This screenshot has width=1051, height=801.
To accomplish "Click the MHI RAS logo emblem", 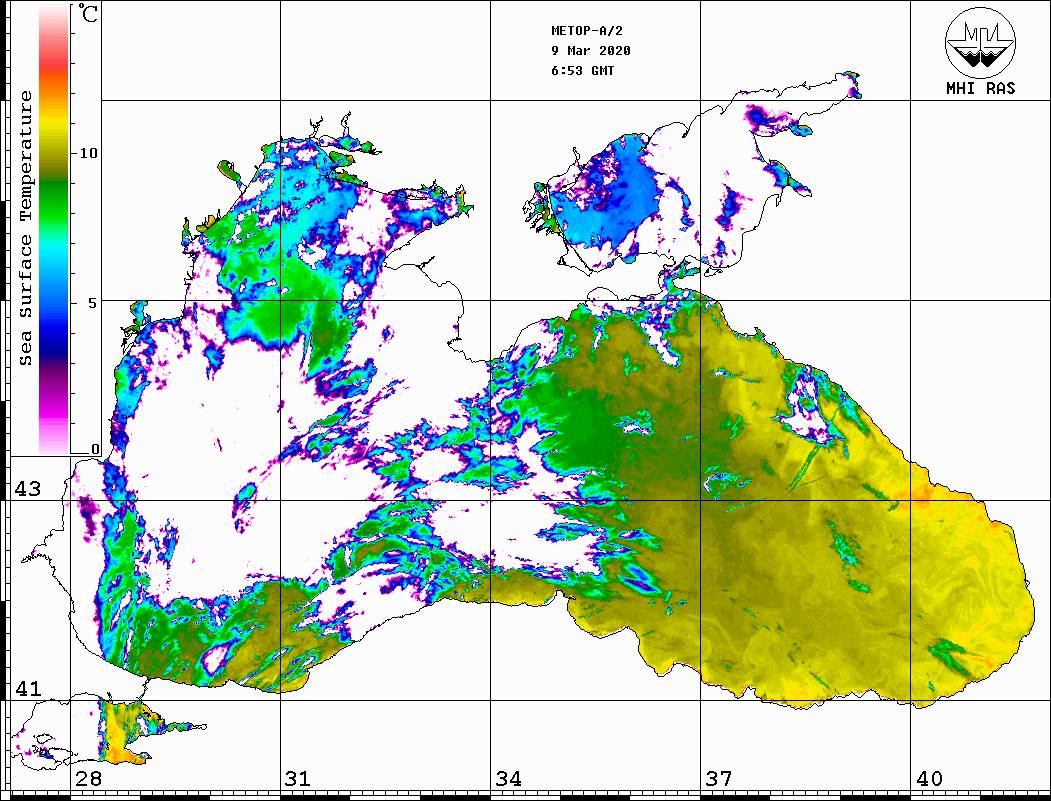I will pos(980,42).
